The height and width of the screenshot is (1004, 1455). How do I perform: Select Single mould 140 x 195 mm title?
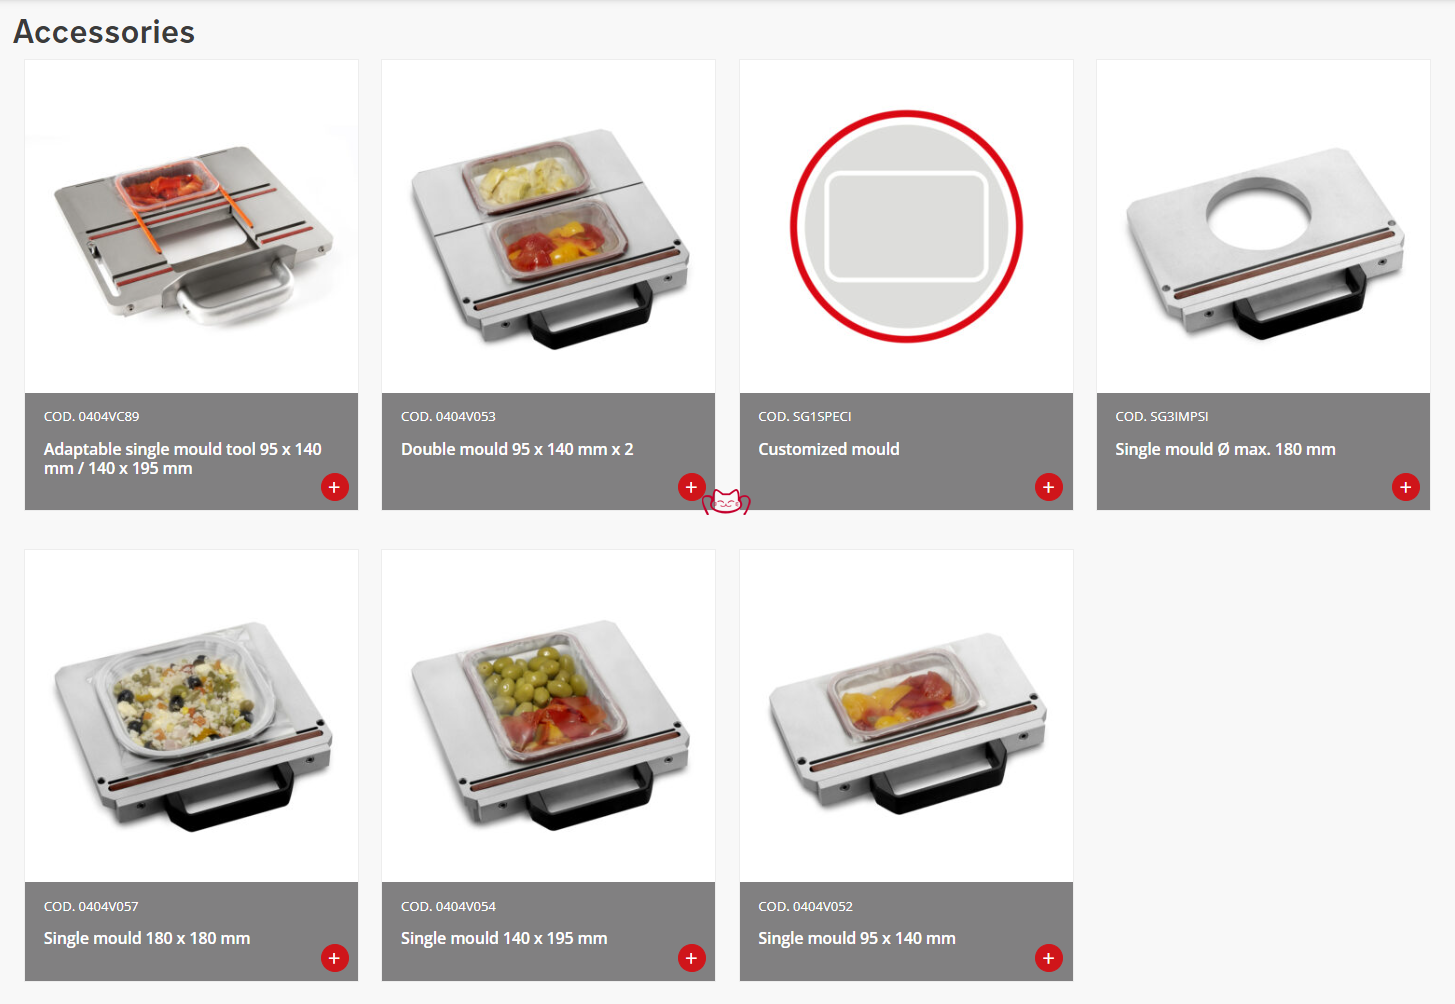pos(504,938)
